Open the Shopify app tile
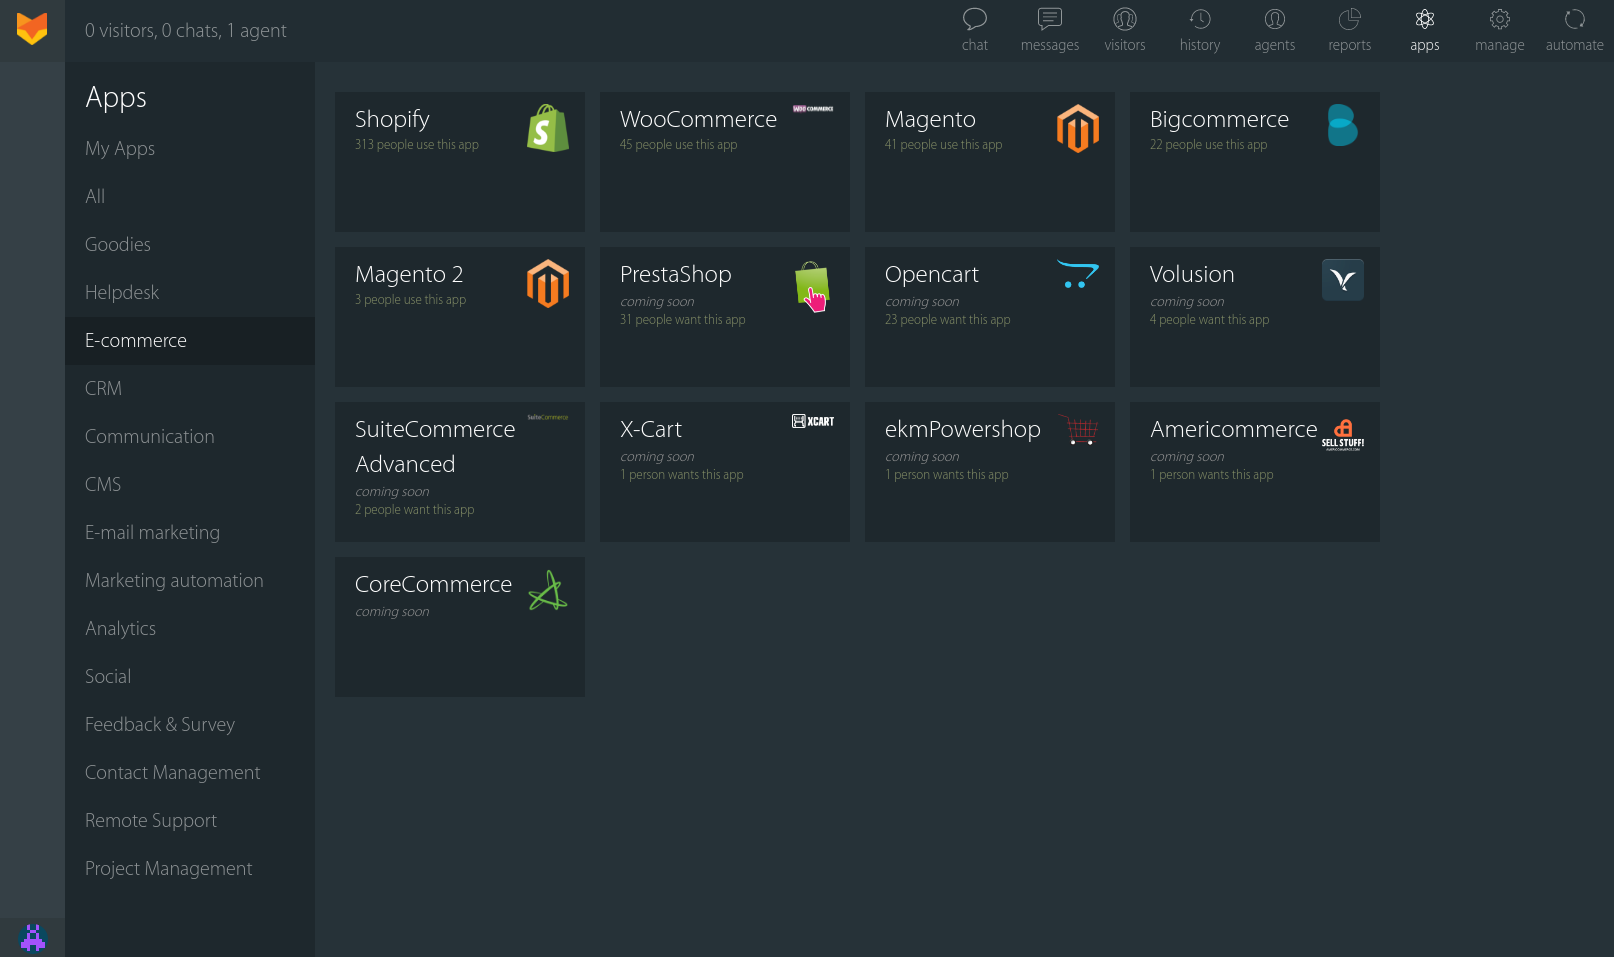Screen dimensions: 1614x957 459,162
